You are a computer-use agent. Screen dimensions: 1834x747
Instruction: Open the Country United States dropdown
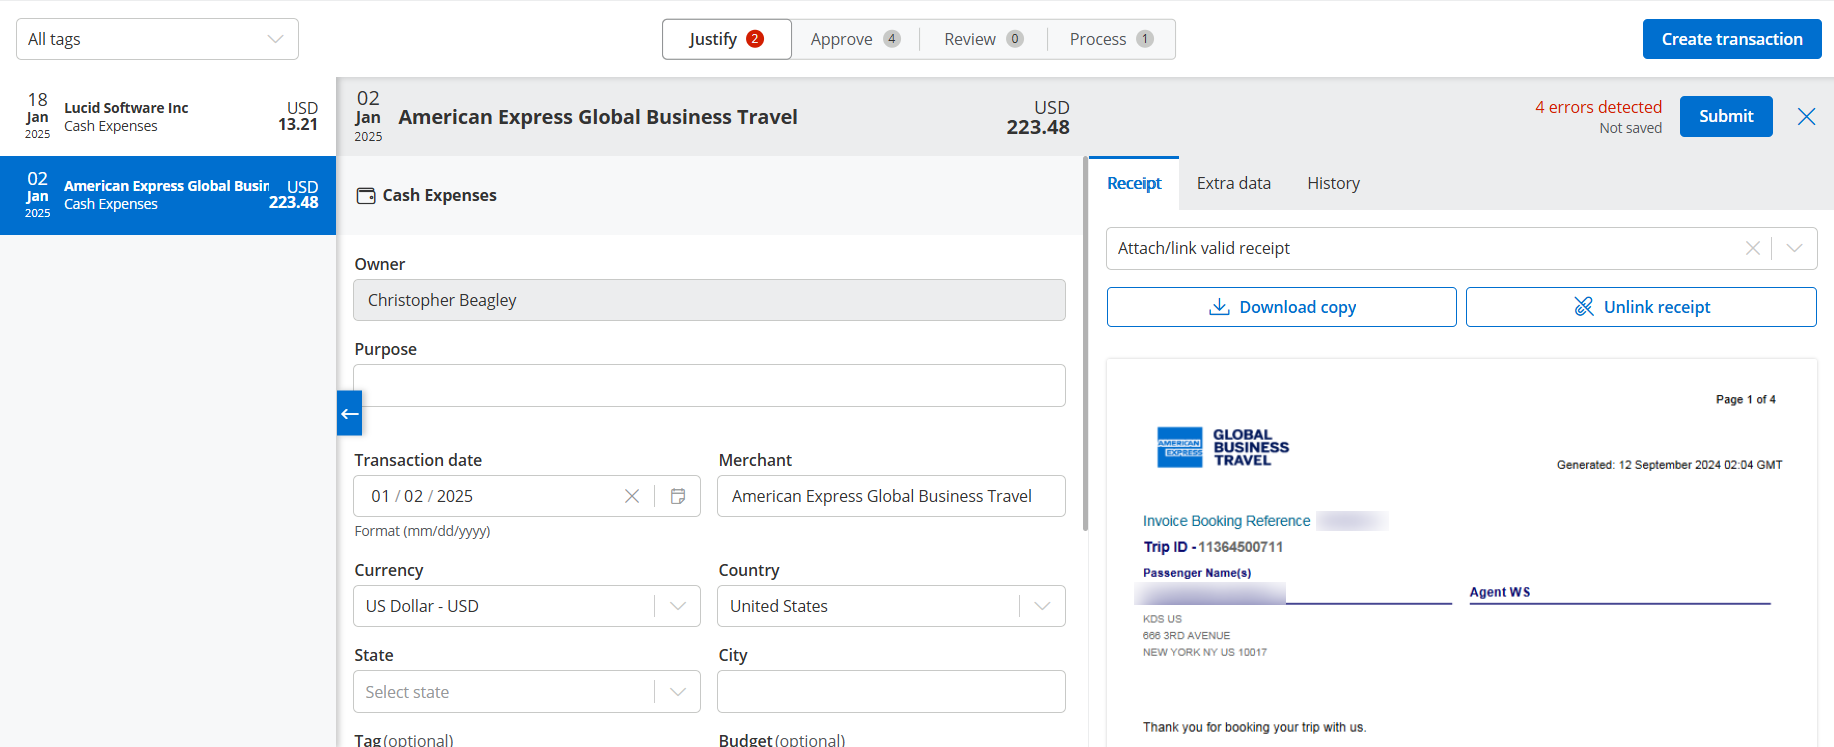pyautogui.click(x=891, y=606)
